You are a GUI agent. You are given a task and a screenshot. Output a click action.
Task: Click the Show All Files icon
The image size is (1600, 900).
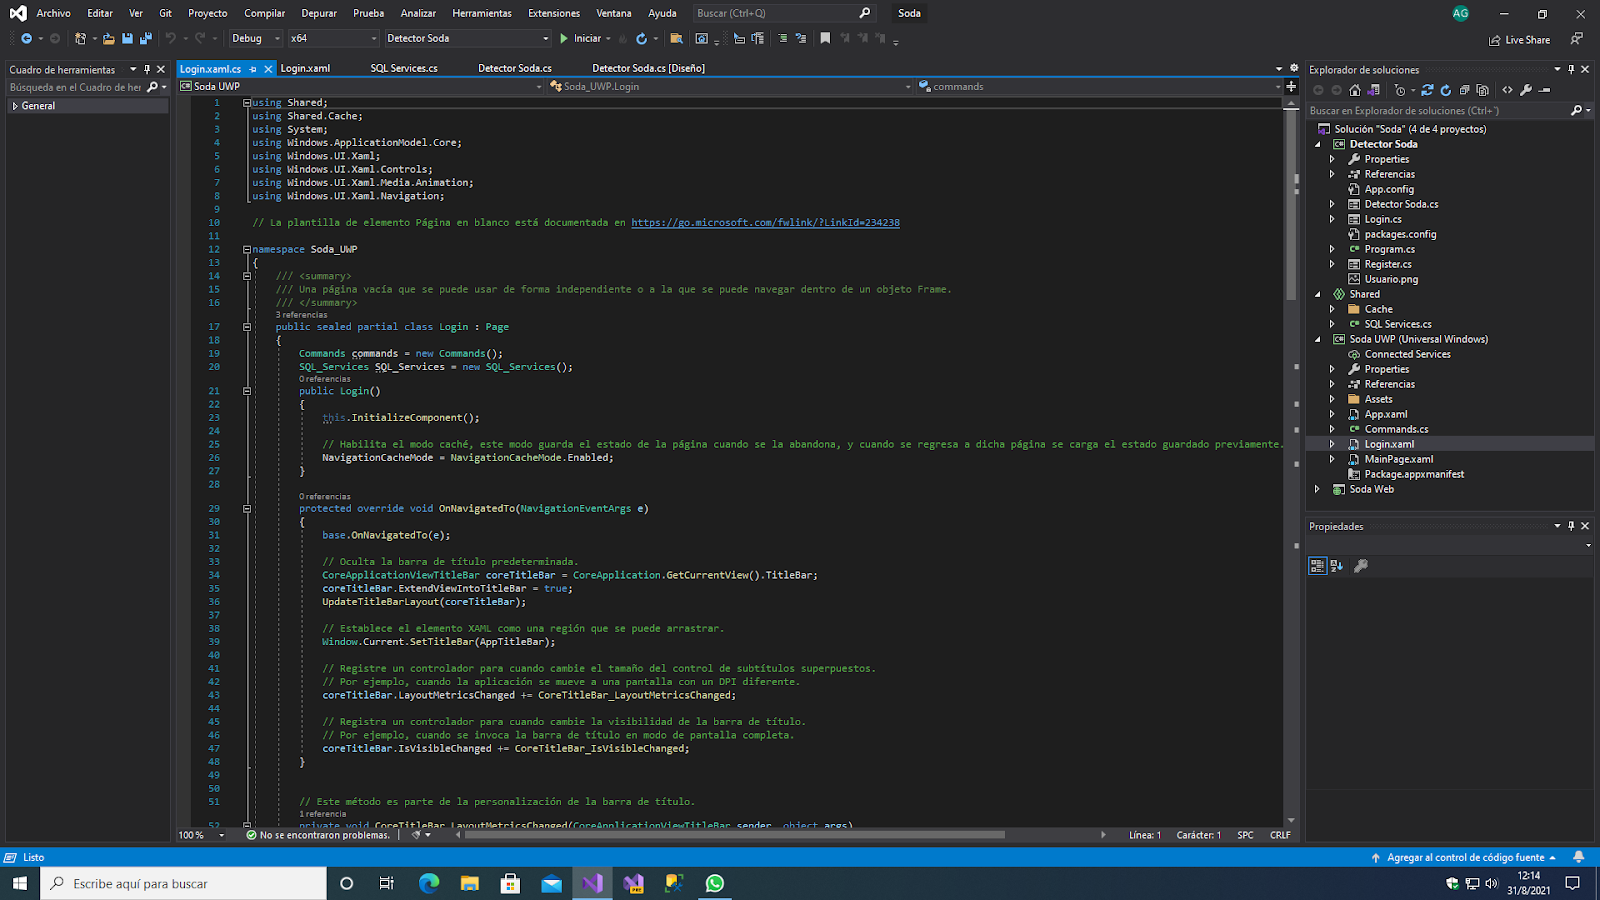click(x=1482, y=90)
